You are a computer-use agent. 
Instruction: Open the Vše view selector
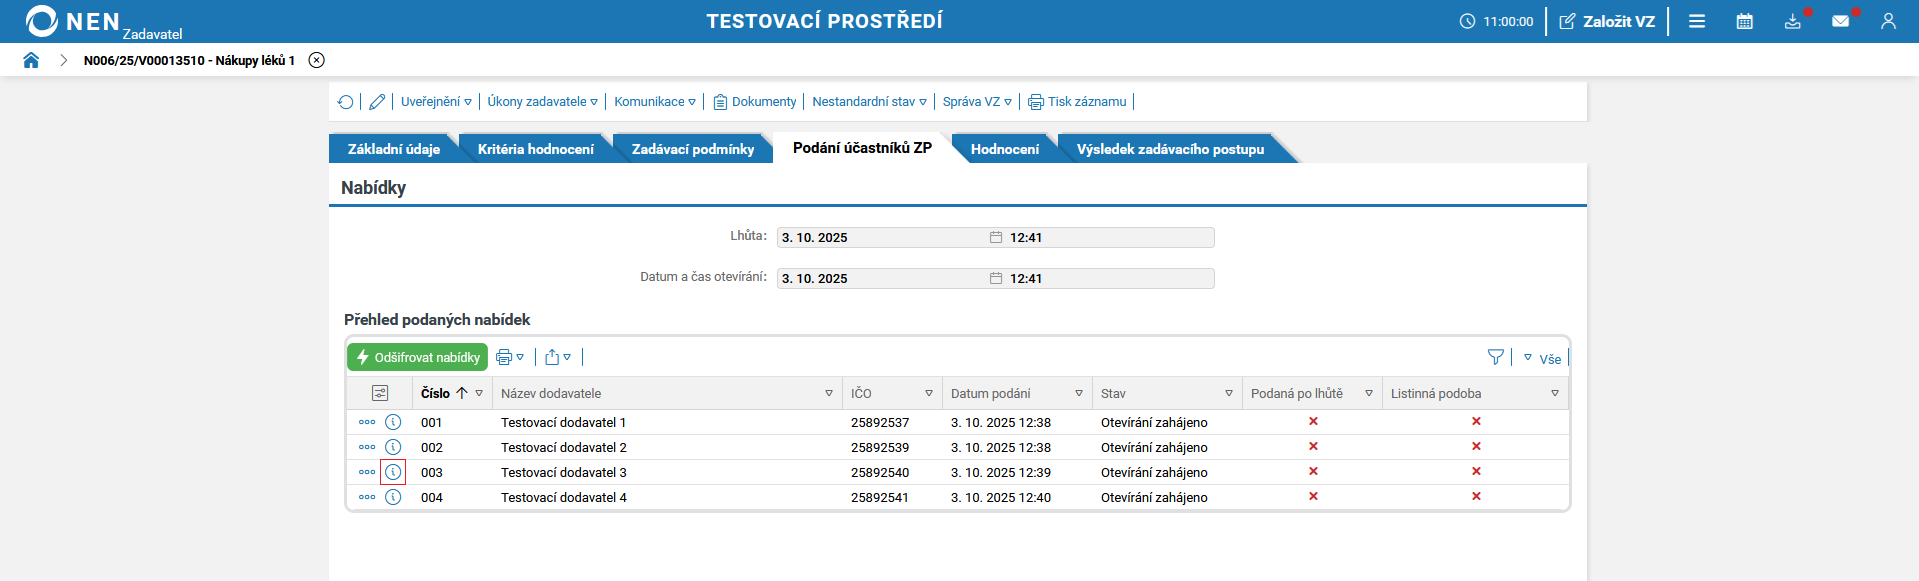1542,359
